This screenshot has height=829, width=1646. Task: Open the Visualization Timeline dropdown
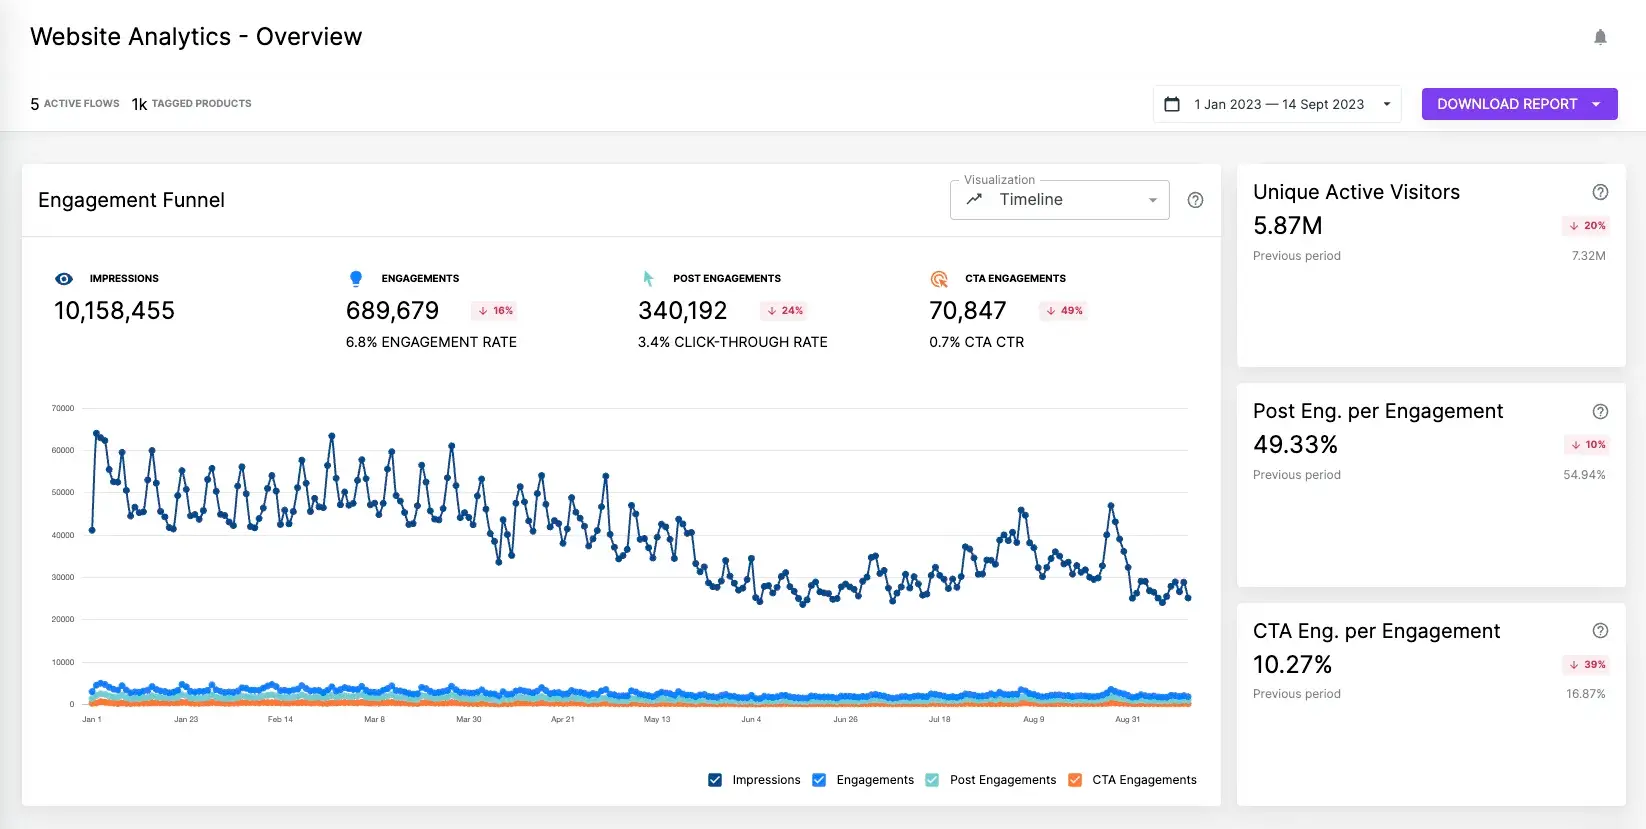coord(1060,200)
